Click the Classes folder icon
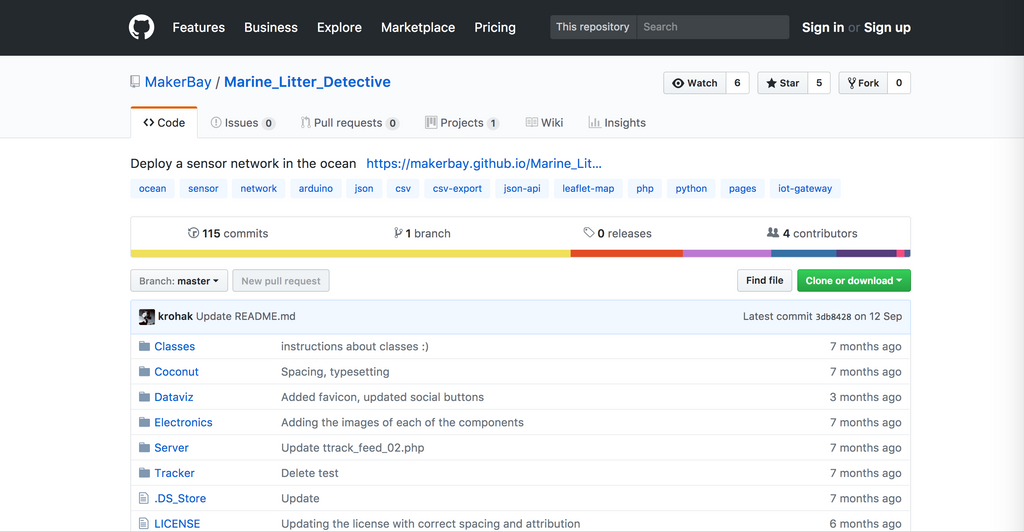 (x=144, y=346)
